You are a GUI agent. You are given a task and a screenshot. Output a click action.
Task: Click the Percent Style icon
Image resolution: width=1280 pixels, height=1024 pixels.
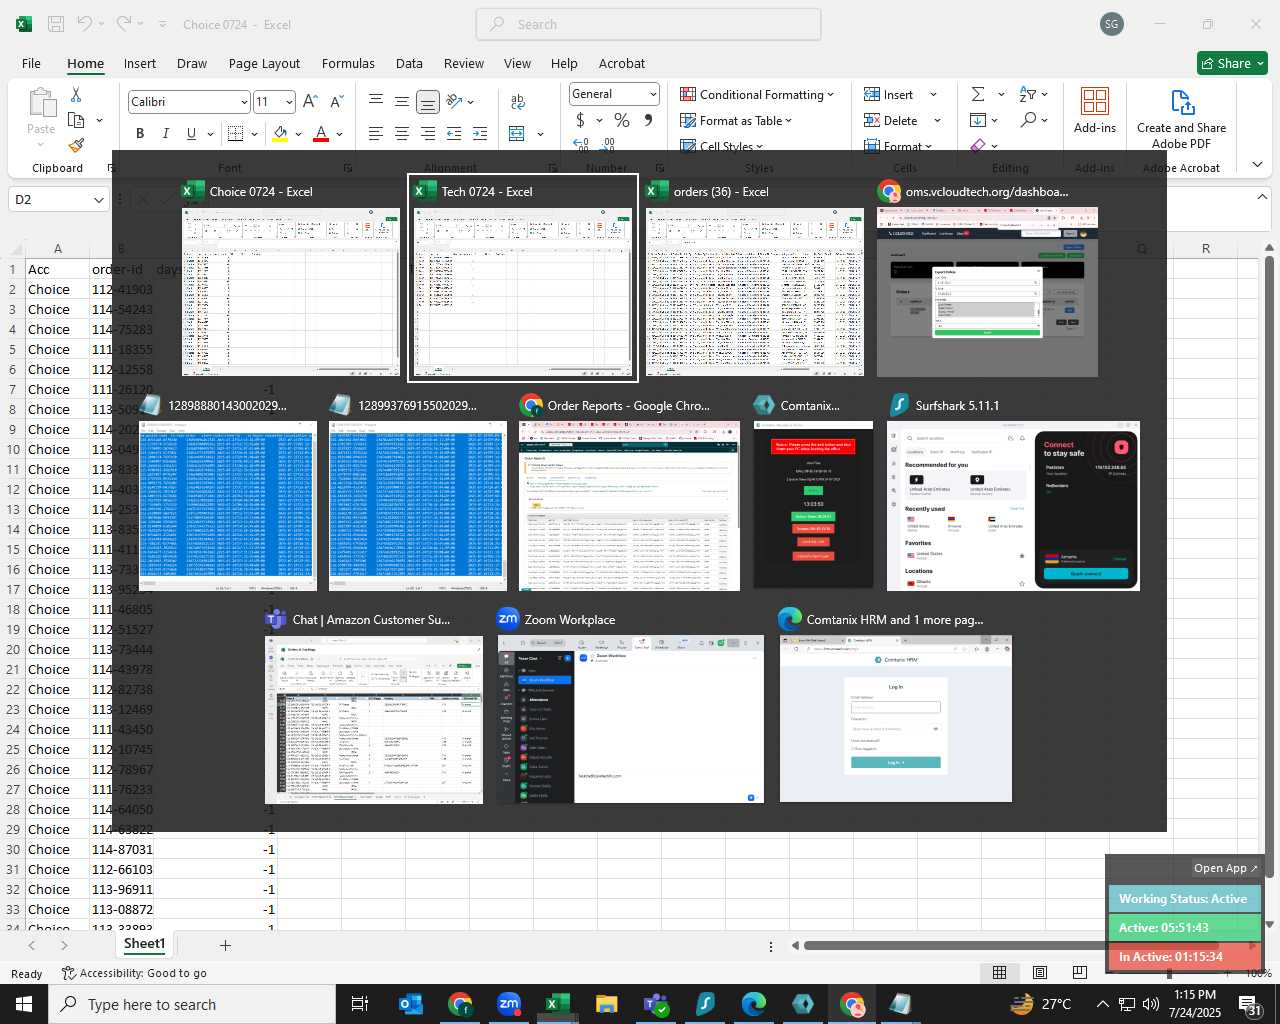click(x=622, y=120)
